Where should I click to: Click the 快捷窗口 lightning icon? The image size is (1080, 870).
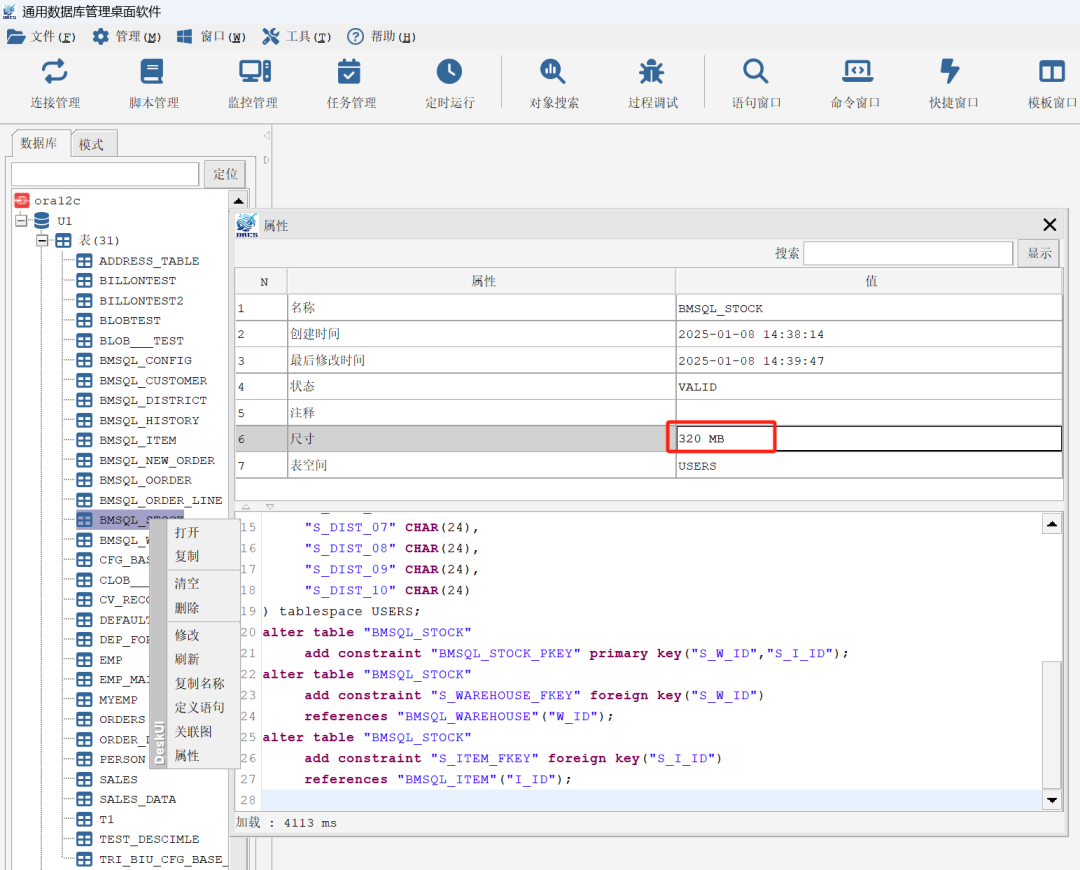coord(950,72)
